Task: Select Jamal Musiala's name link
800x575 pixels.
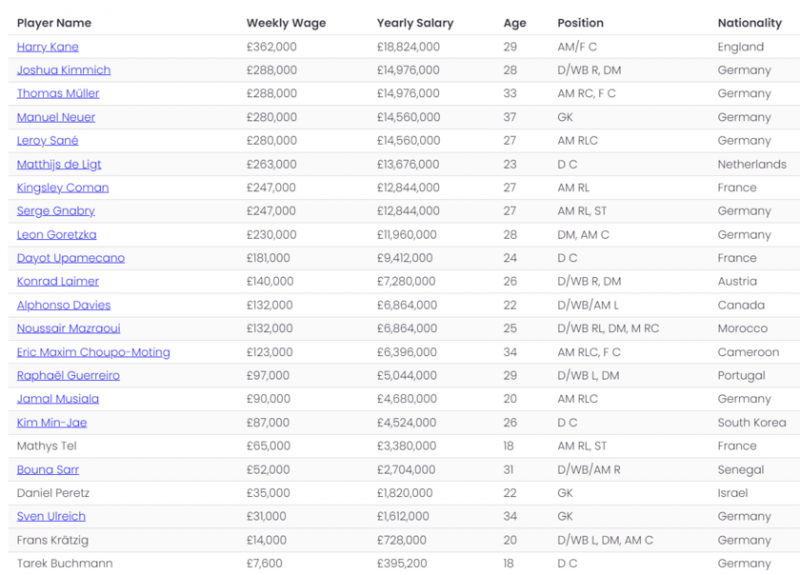Action: point(57,399)
